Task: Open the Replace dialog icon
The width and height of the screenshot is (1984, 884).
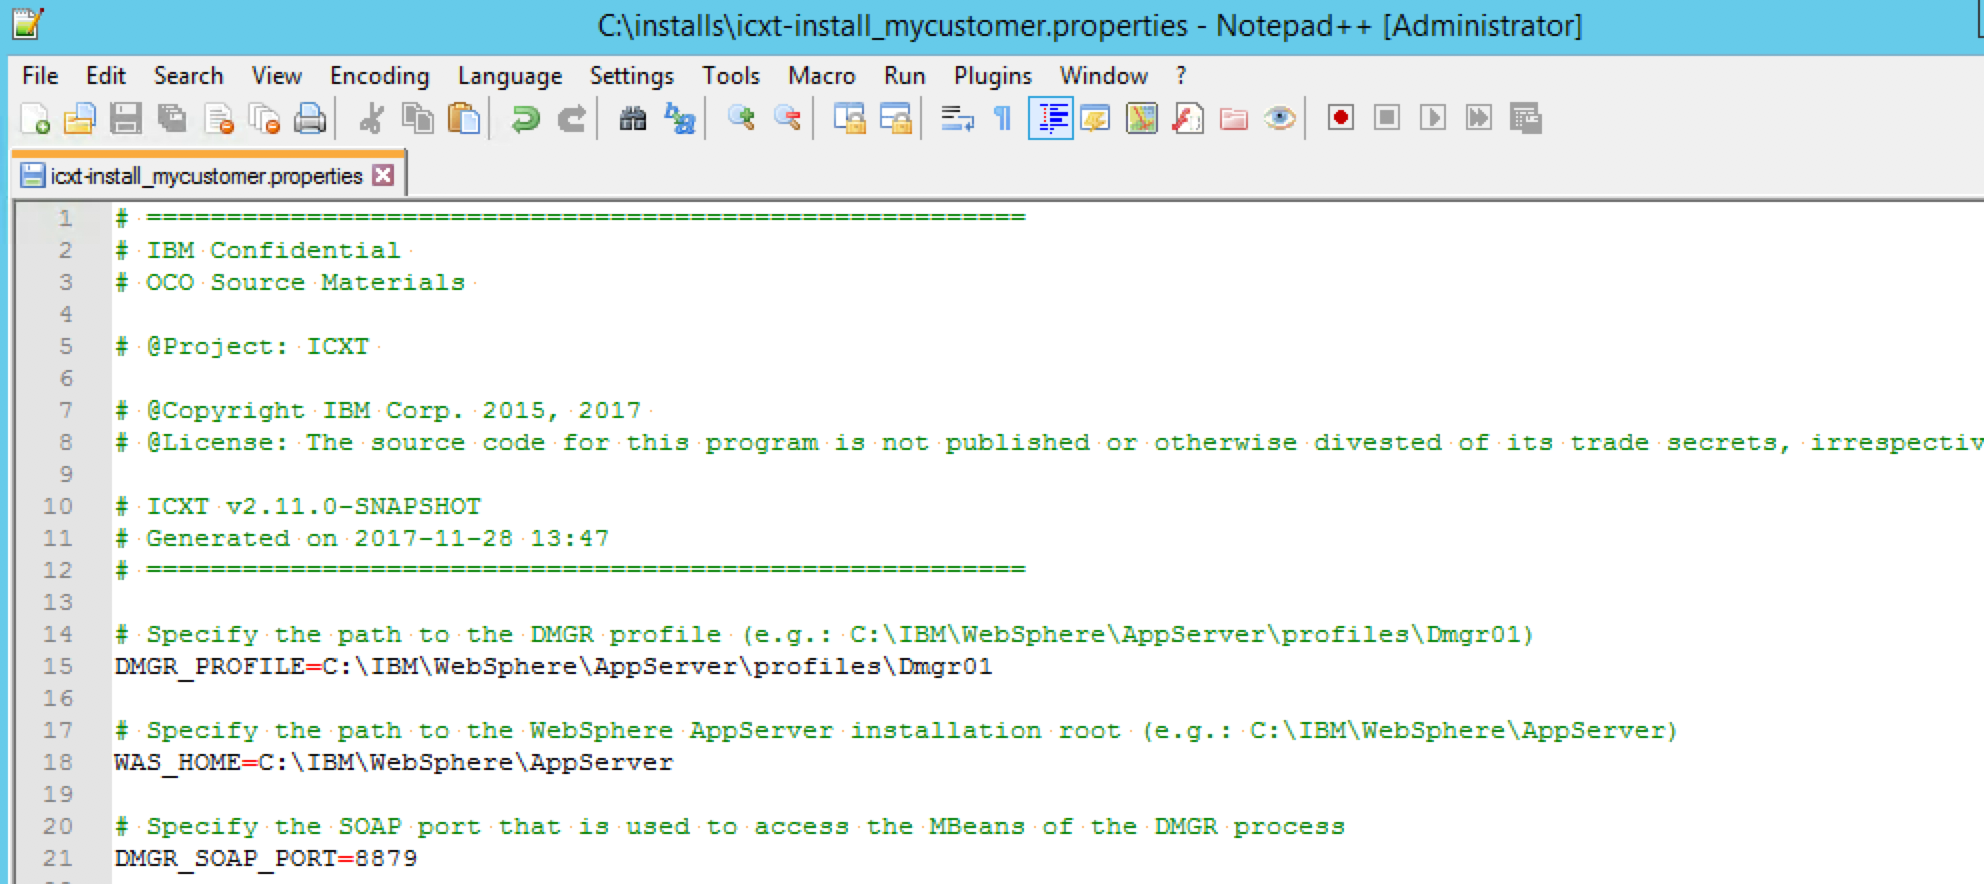Action: pos(679,119)
